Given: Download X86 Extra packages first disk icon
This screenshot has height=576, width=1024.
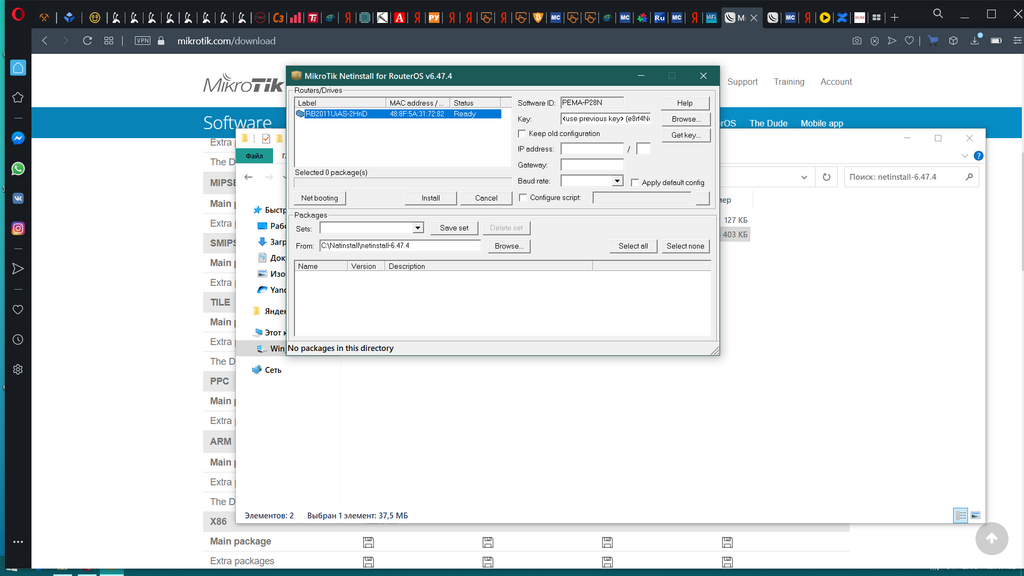Looking at the screenshot, I should point(368,562).
